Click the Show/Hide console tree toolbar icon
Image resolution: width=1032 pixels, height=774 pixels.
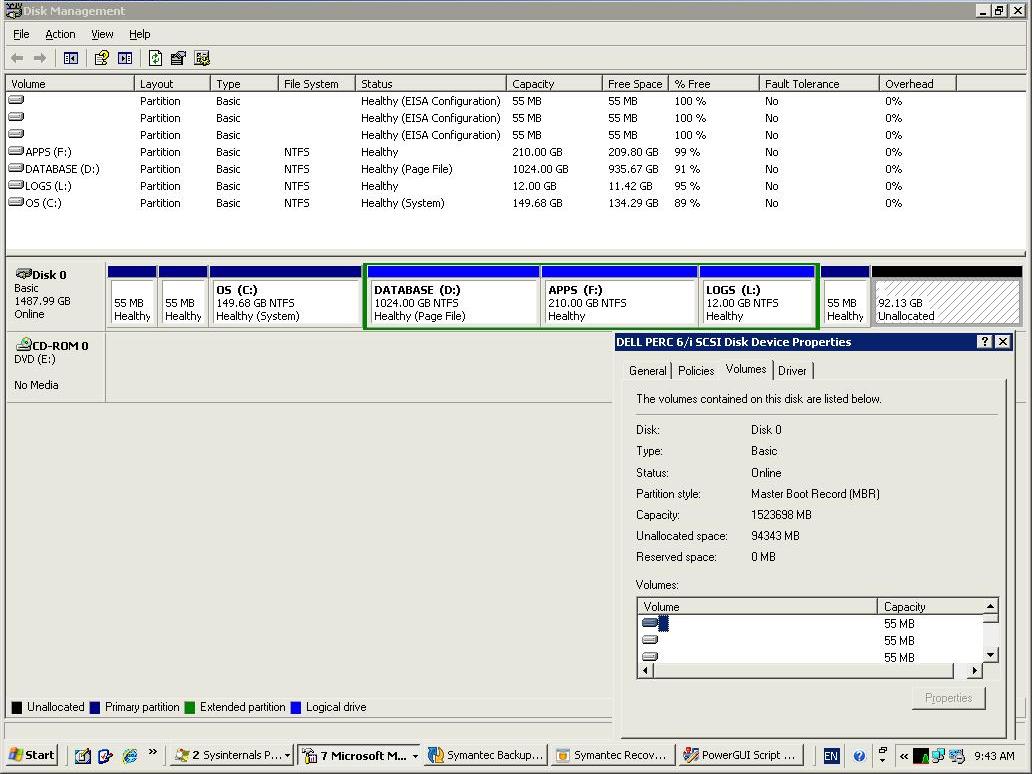click(x=70, y=57)
